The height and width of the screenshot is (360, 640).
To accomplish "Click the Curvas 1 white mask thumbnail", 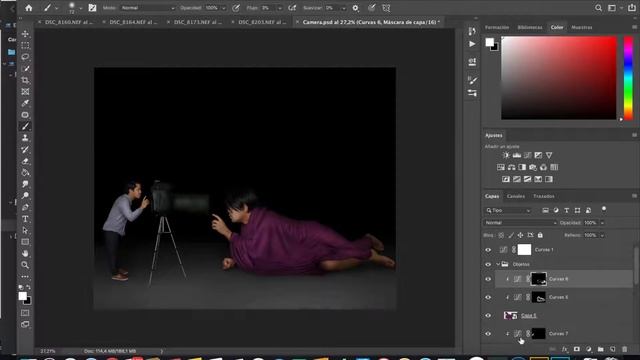I will tap(524, 249).
